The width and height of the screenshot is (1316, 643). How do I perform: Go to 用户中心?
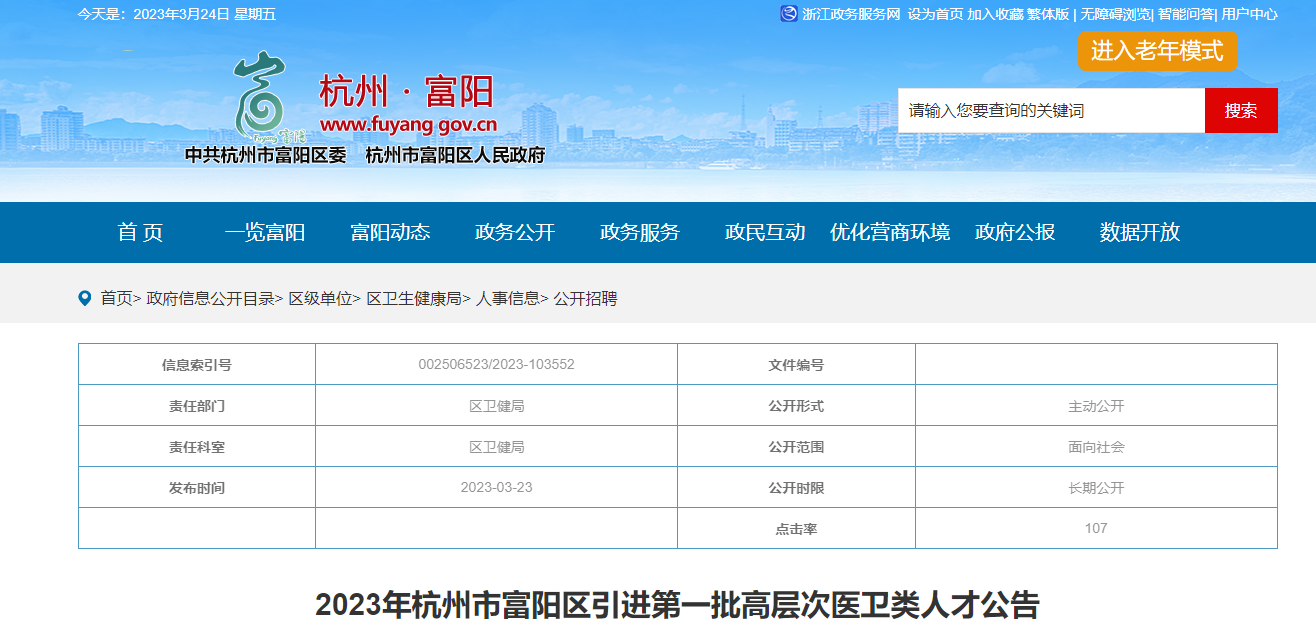[1249, 14]
